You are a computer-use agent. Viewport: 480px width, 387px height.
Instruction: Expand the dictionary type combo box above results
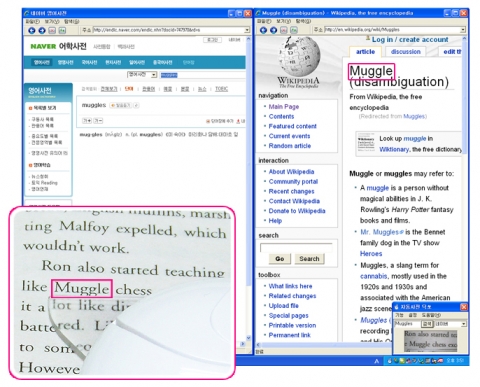(142, 75)
